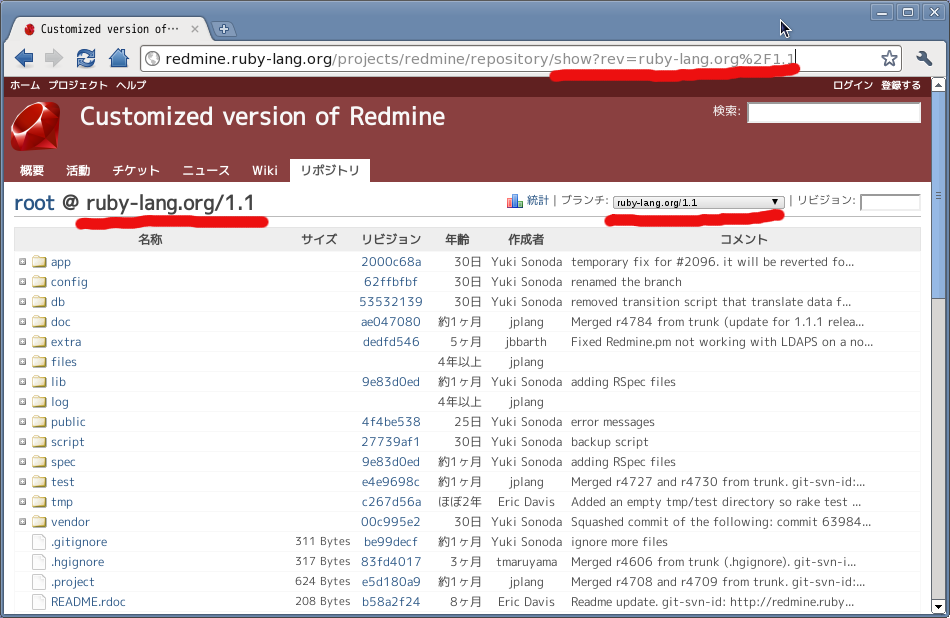Expand the db directory tree node
Viewport: 950px width, 618px height.
tap(22, 302)
